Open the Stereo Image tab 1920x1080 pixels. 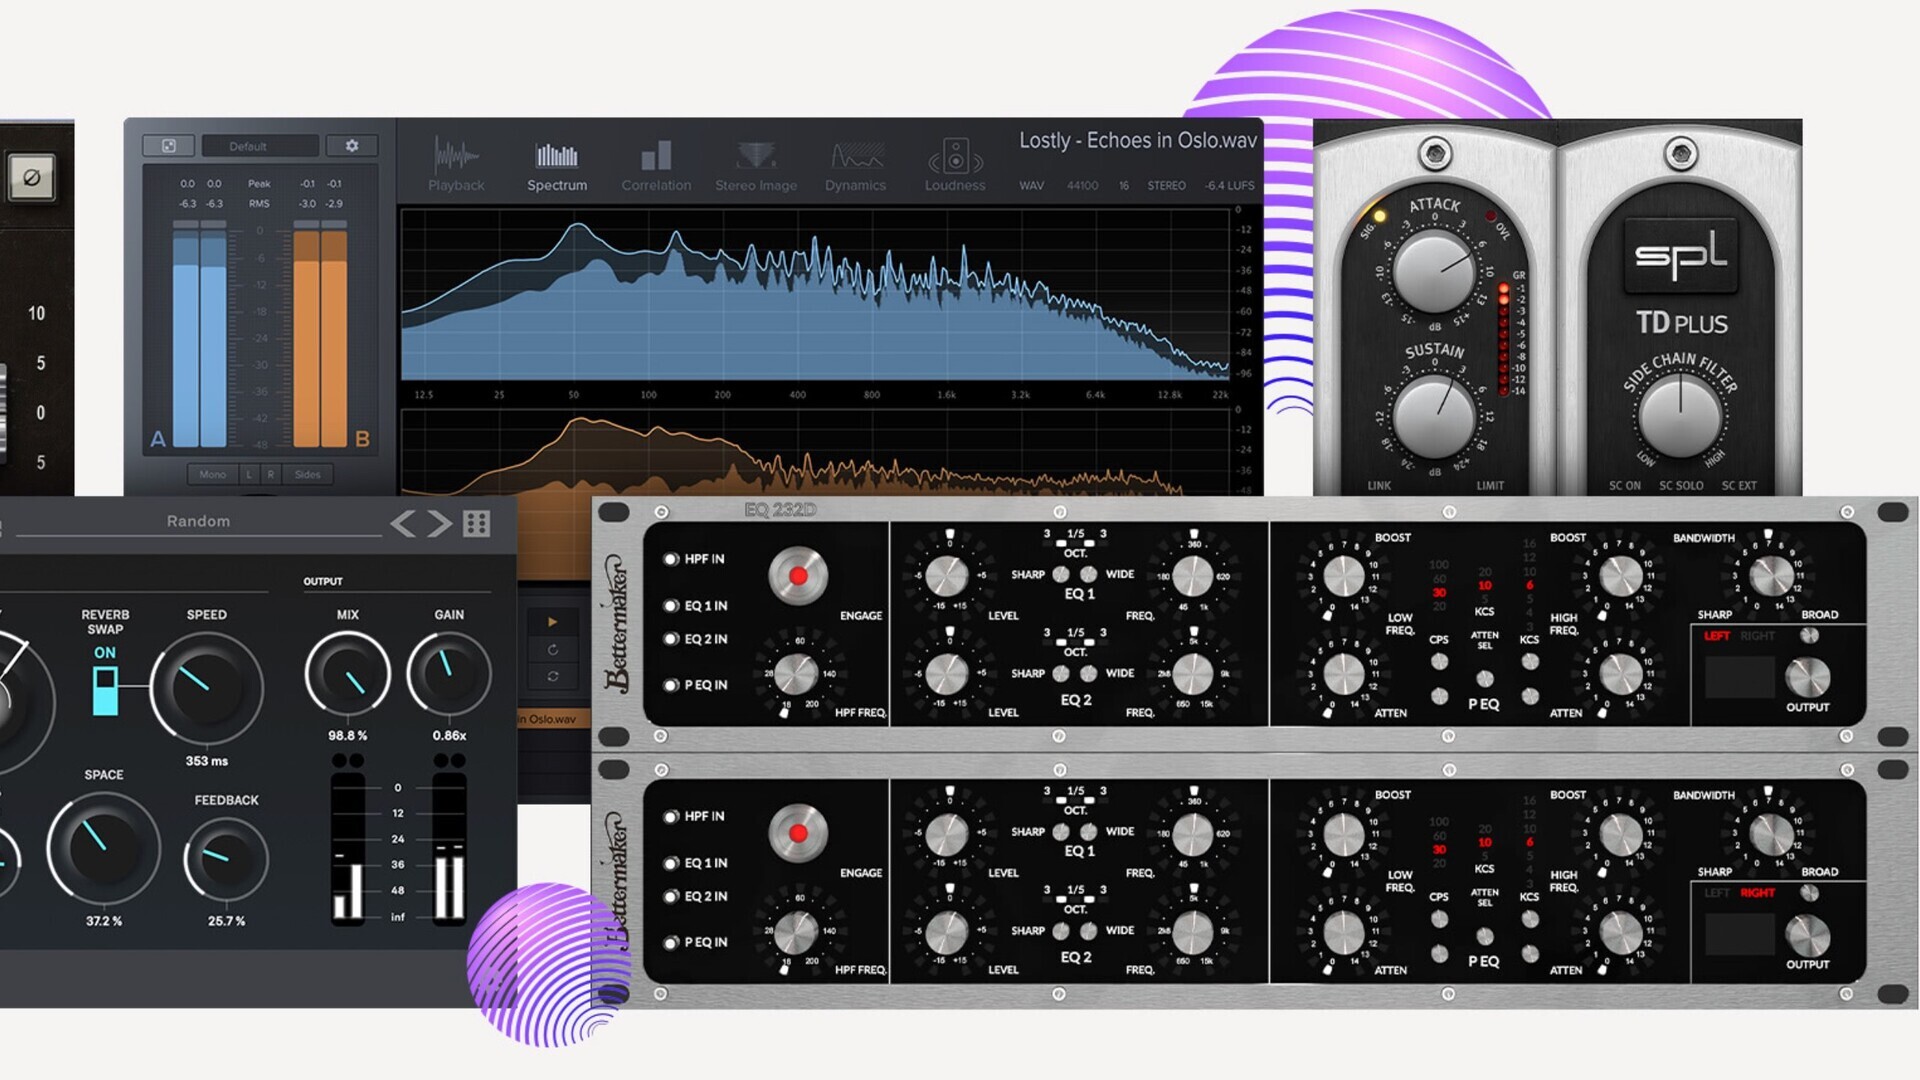point(756,165)
